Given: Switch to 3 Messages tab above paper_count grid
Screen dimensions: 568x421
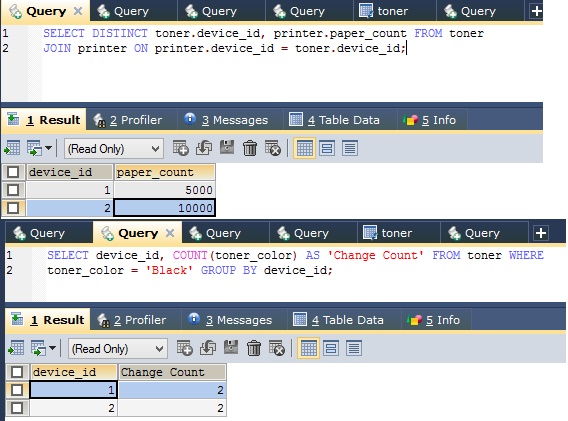Looking at the screenshot, I should [230, 120].
